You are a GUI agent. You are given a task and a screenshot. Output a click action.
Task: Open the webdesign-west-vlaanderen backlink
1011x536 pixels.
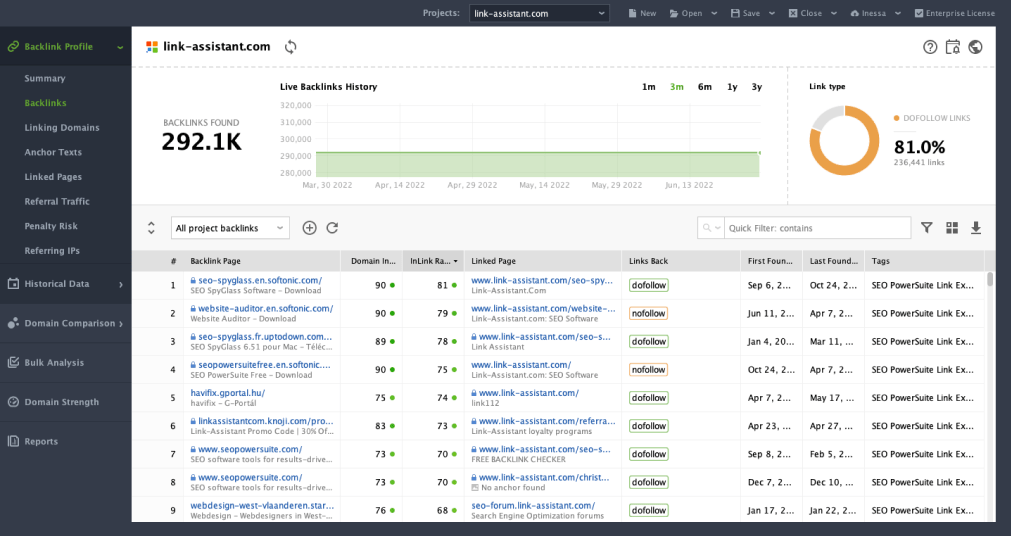[x=262, y=506]
